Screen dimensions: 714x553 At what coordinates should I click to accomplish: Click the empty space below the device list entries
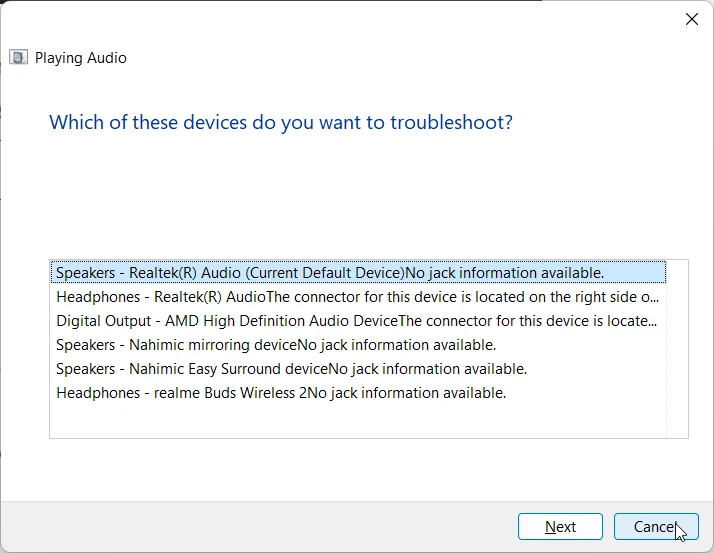[358, 421]
